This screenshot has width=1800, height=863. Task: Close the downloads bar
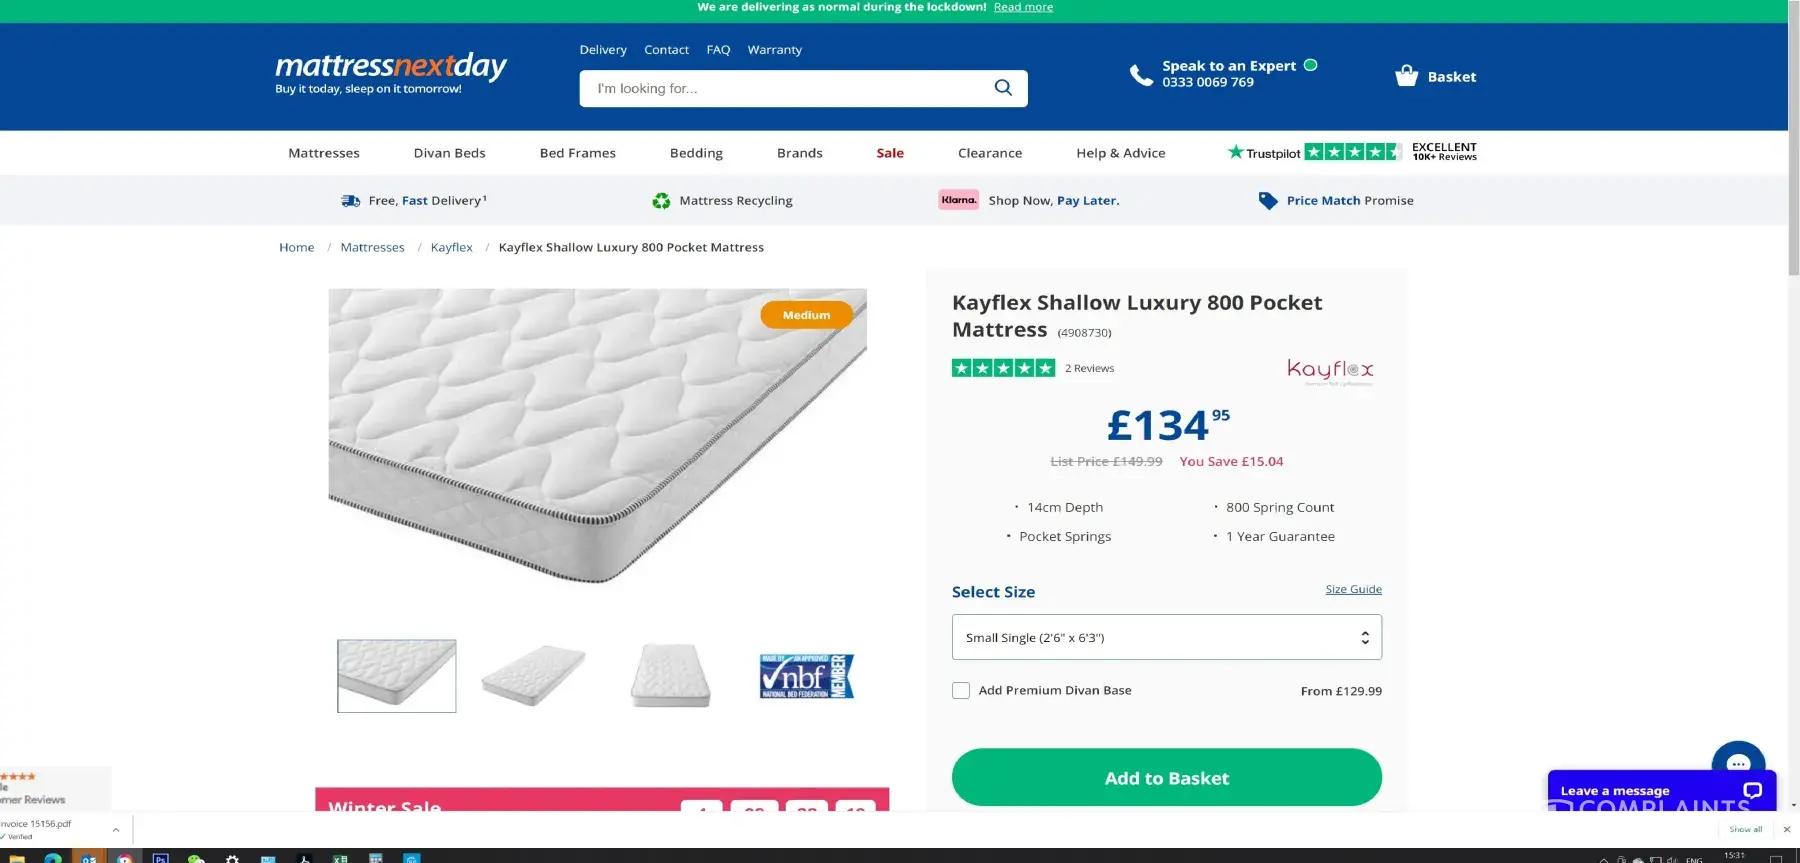pyautogui.click(x=1787, y=829)
